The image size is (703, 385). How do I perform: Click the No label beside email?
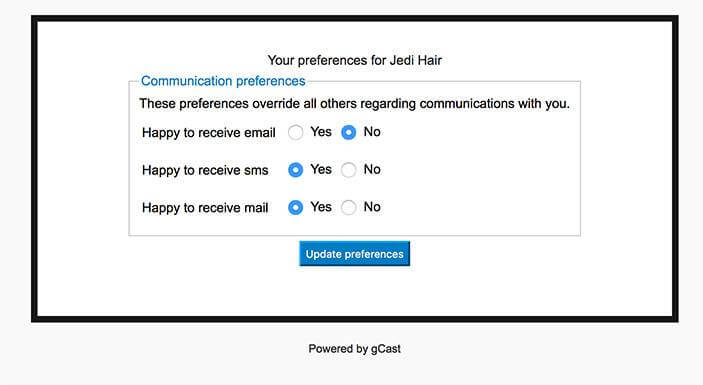tap(372, 132)
